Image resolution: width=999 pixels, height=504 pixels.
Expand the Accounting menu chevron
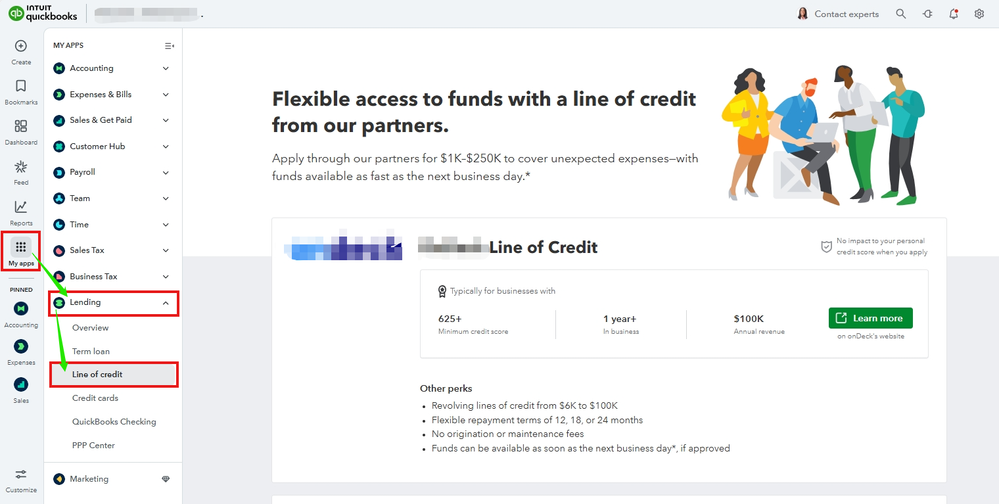[x=166, y=68]
